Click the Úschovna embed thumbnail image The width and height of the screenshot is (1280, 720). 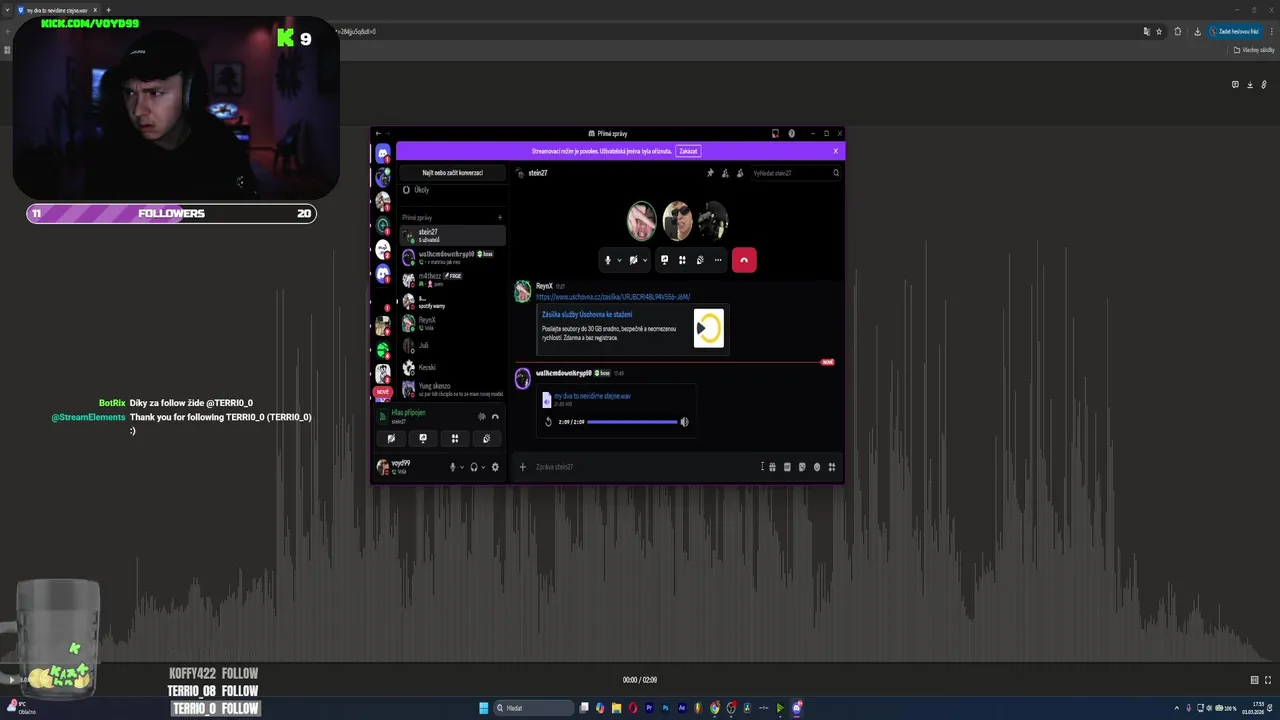(708, 328)
